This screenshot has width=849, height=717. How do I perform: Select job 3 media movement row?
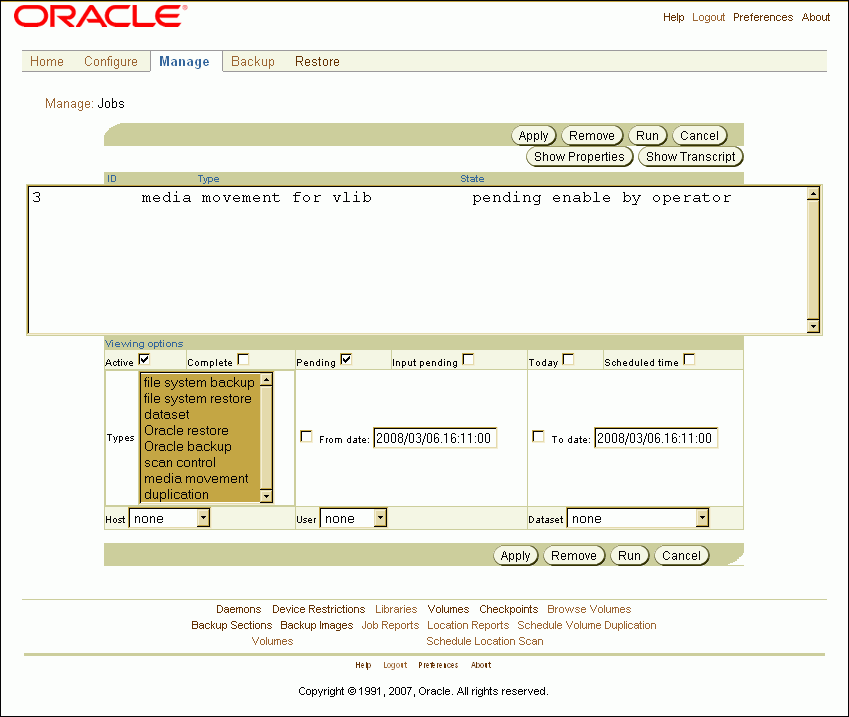tap(417, 198)
